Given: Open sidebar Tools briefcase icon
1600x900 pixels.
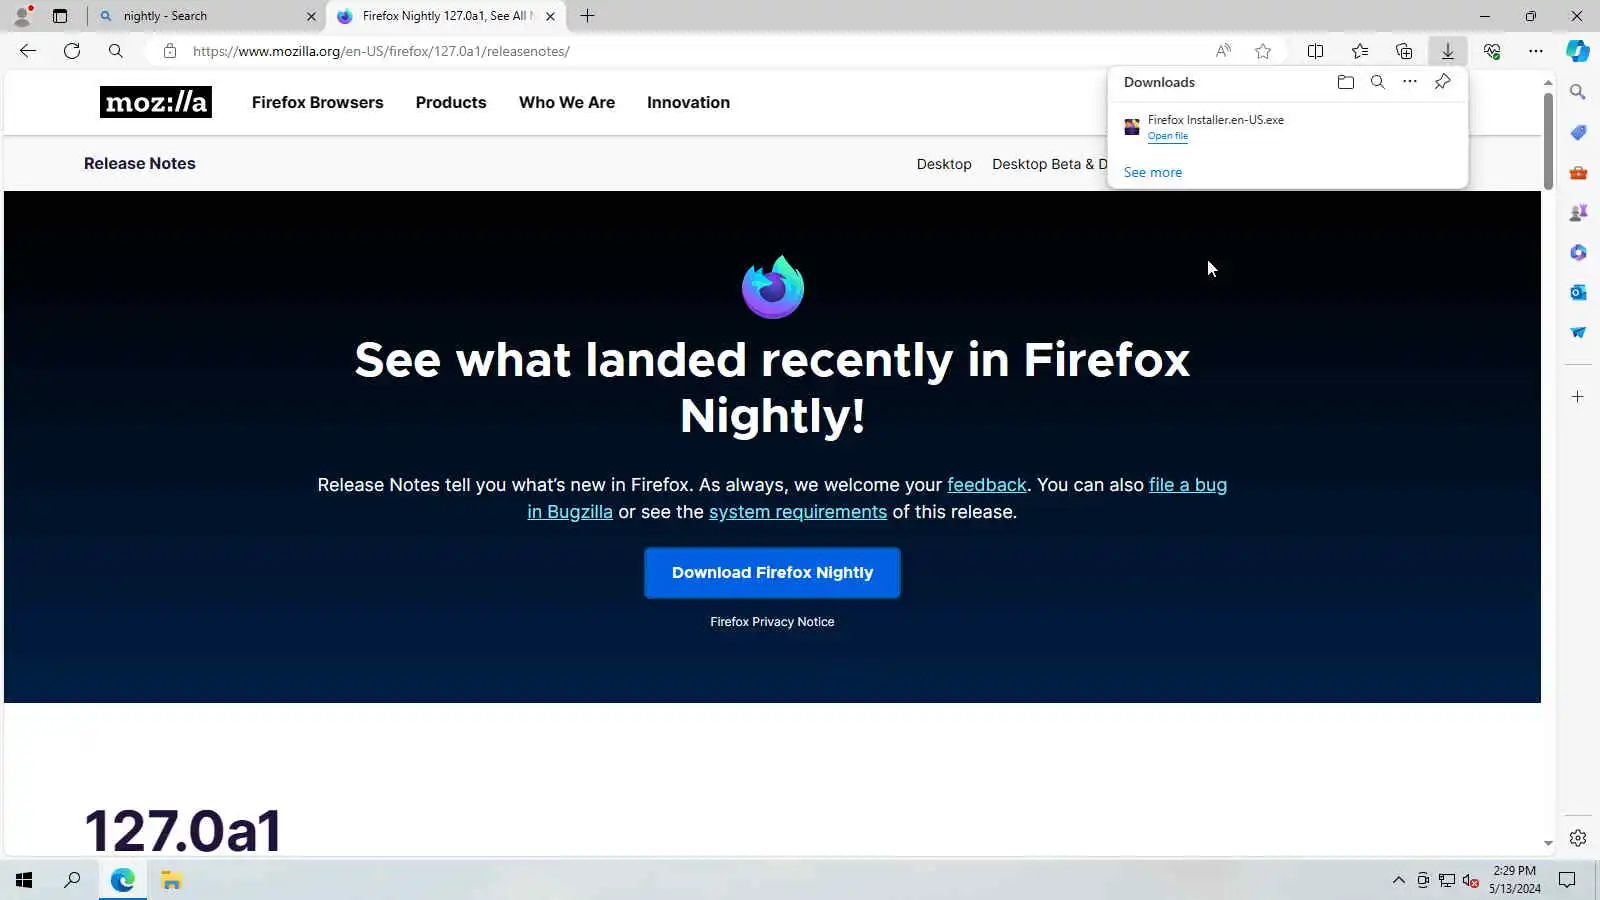Looking at the screenshot, I should click(1578, 172).
